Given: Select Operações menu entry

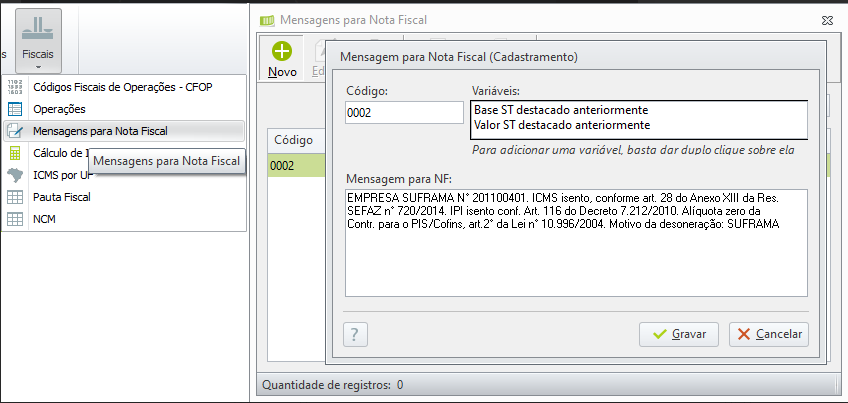Looking at the screenshot, I should point(60,109).
